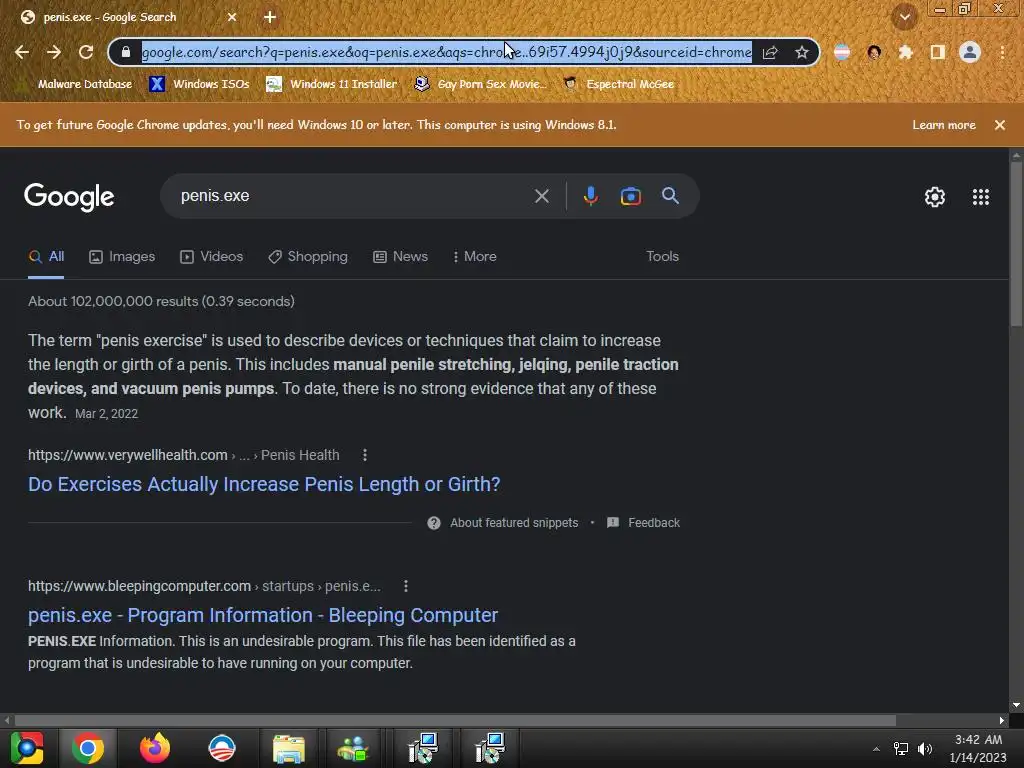Viewport: 1024px width, 768px height.
Task: Open the bleepingcomputer.com result options menu
Action: (x=406, y=586)
